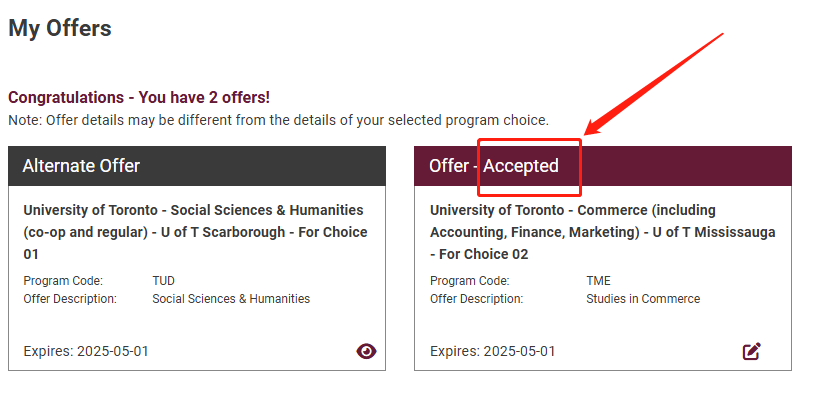
Task: Click the My Offers page heading
Action: (60, 28)
